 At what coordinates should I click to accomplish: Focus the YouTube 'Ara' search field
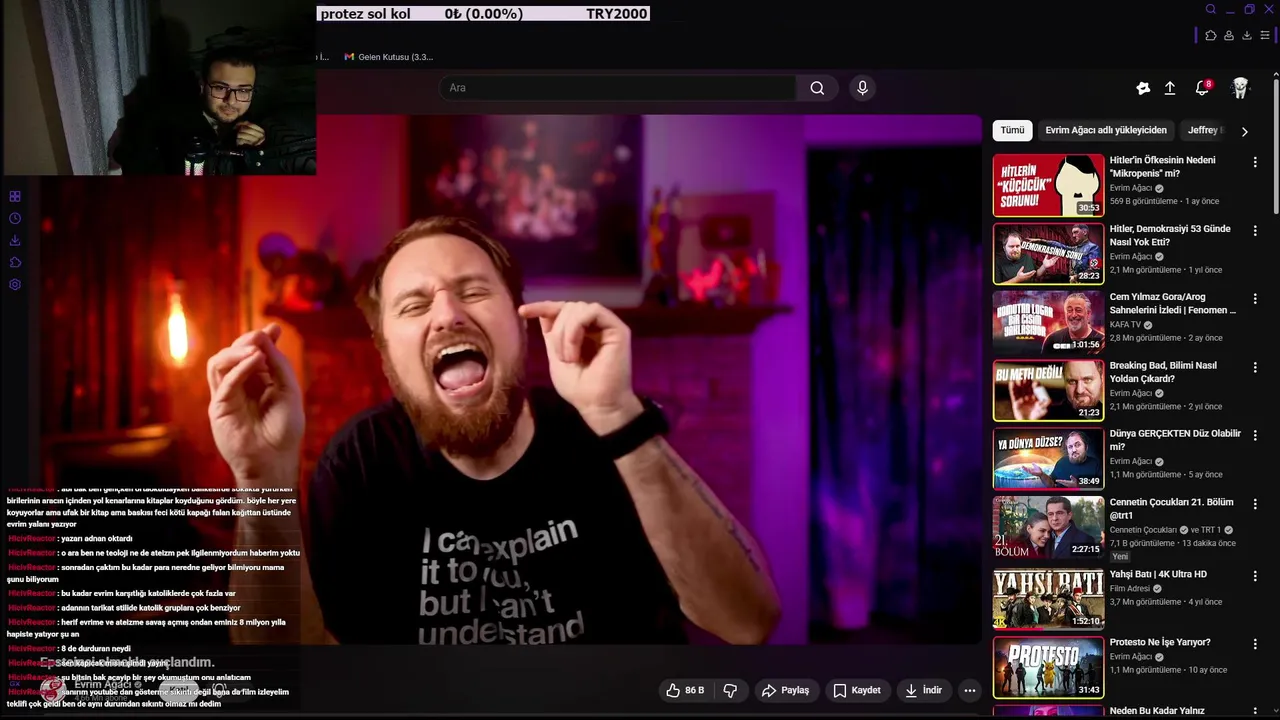[618, 88]
